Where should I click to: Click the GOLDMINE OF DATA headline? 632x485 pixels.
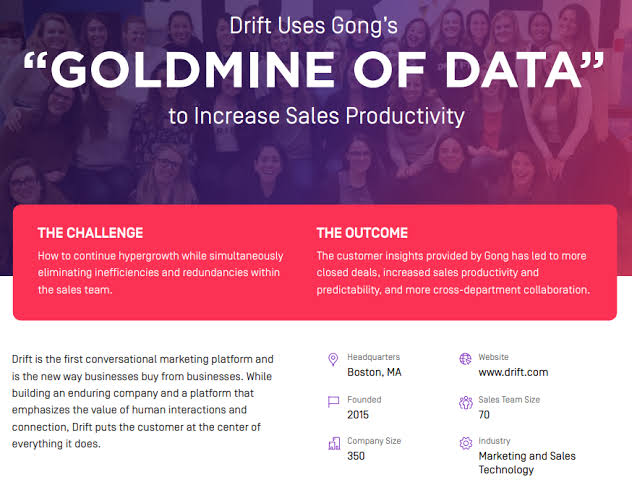[314, 69]
